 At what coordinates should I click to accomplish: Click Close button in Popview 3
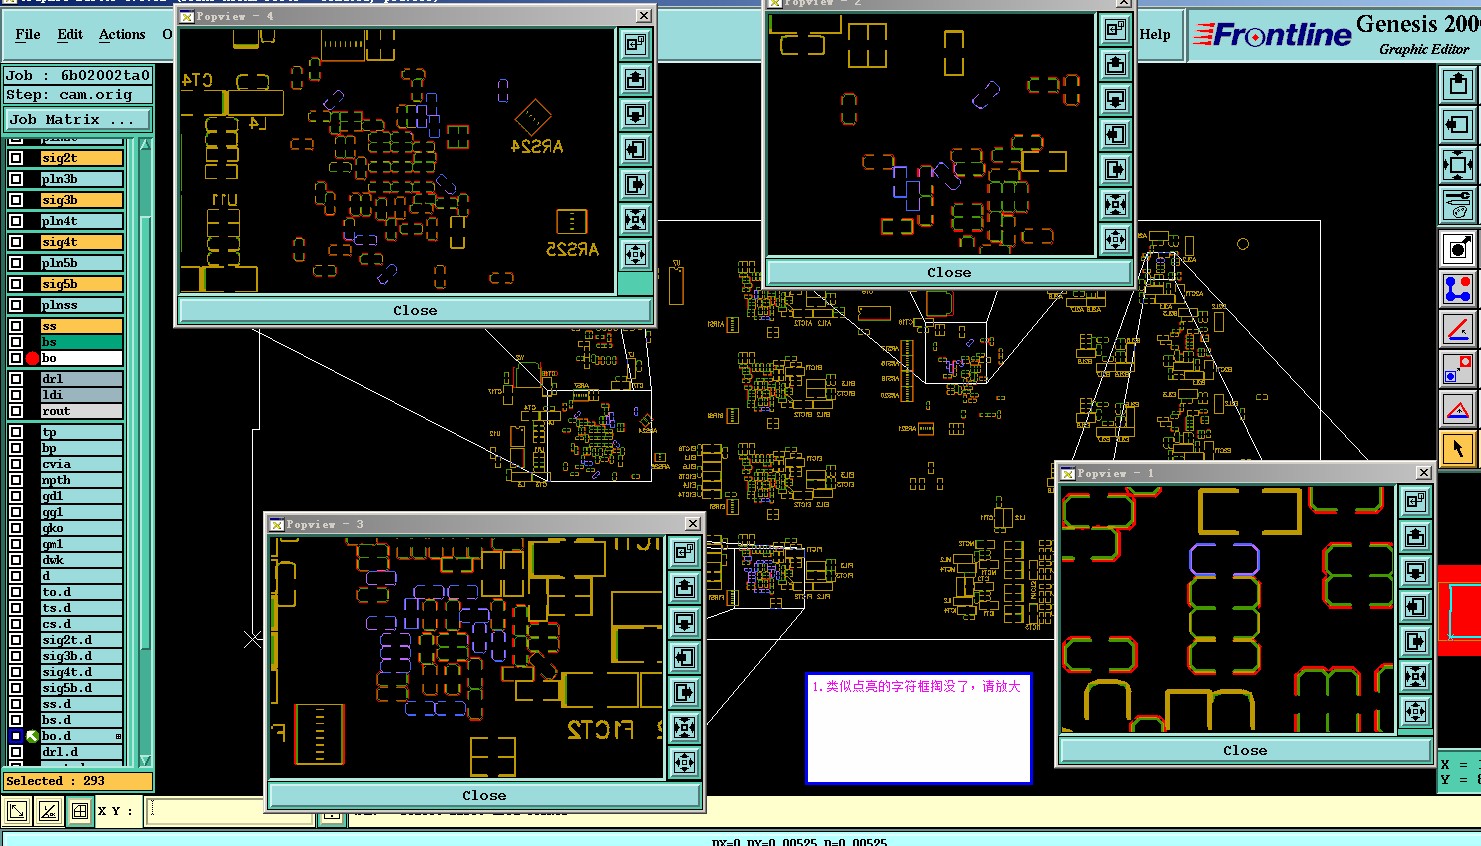point(484,795)
